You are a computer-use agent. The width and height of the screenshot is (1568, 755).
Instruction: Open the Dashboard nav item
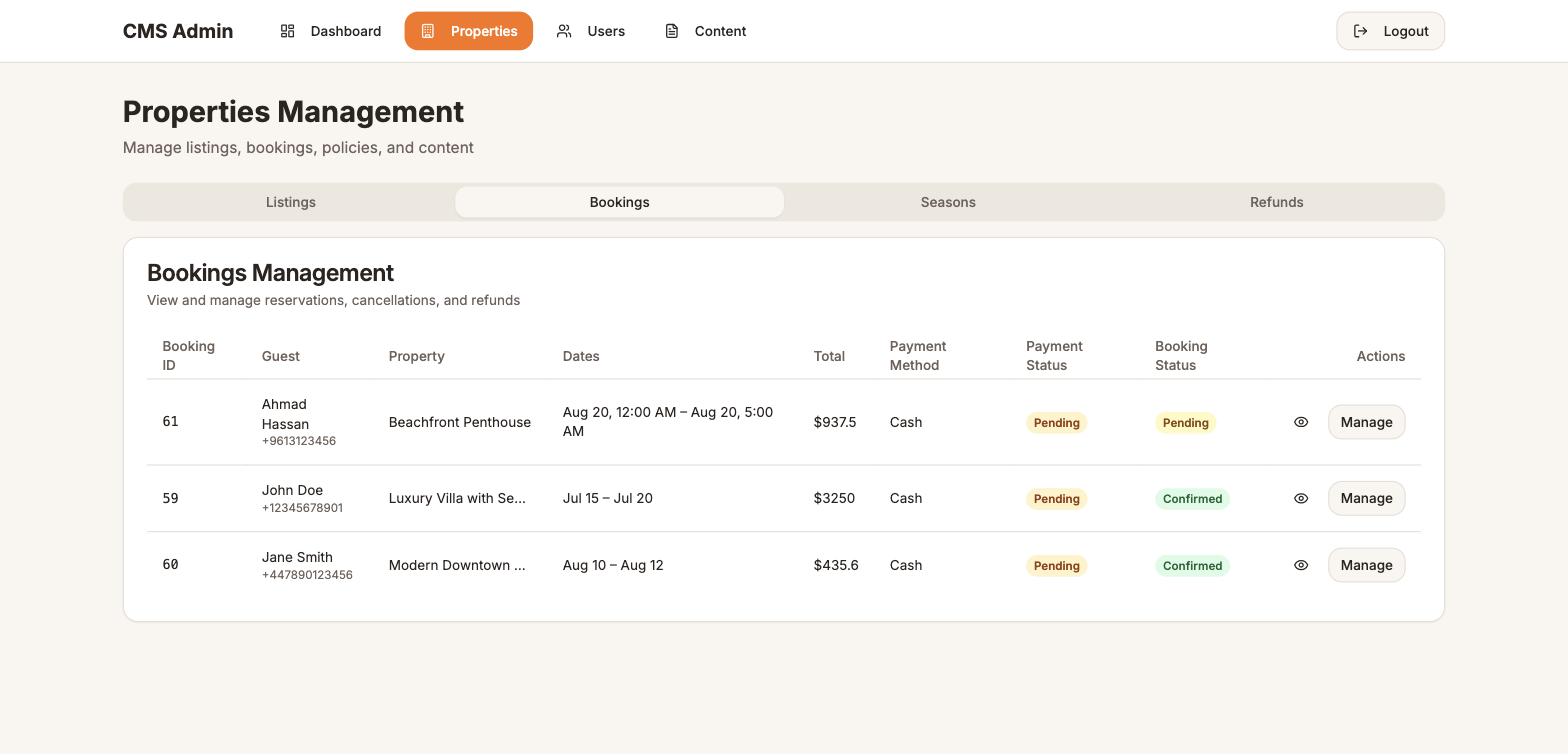pos(331,31)
